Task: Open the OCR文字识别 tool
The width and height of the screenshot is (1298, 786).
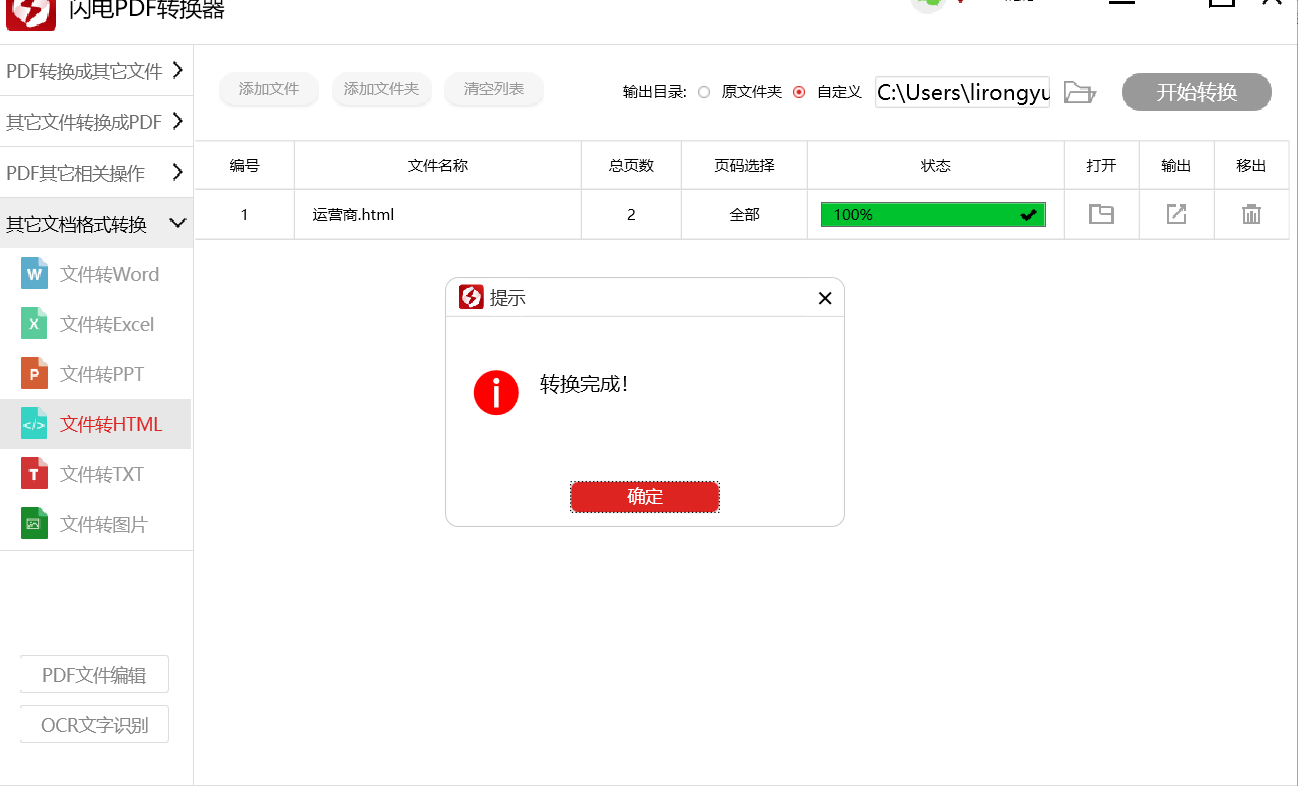Action: (x=94, y=724)
